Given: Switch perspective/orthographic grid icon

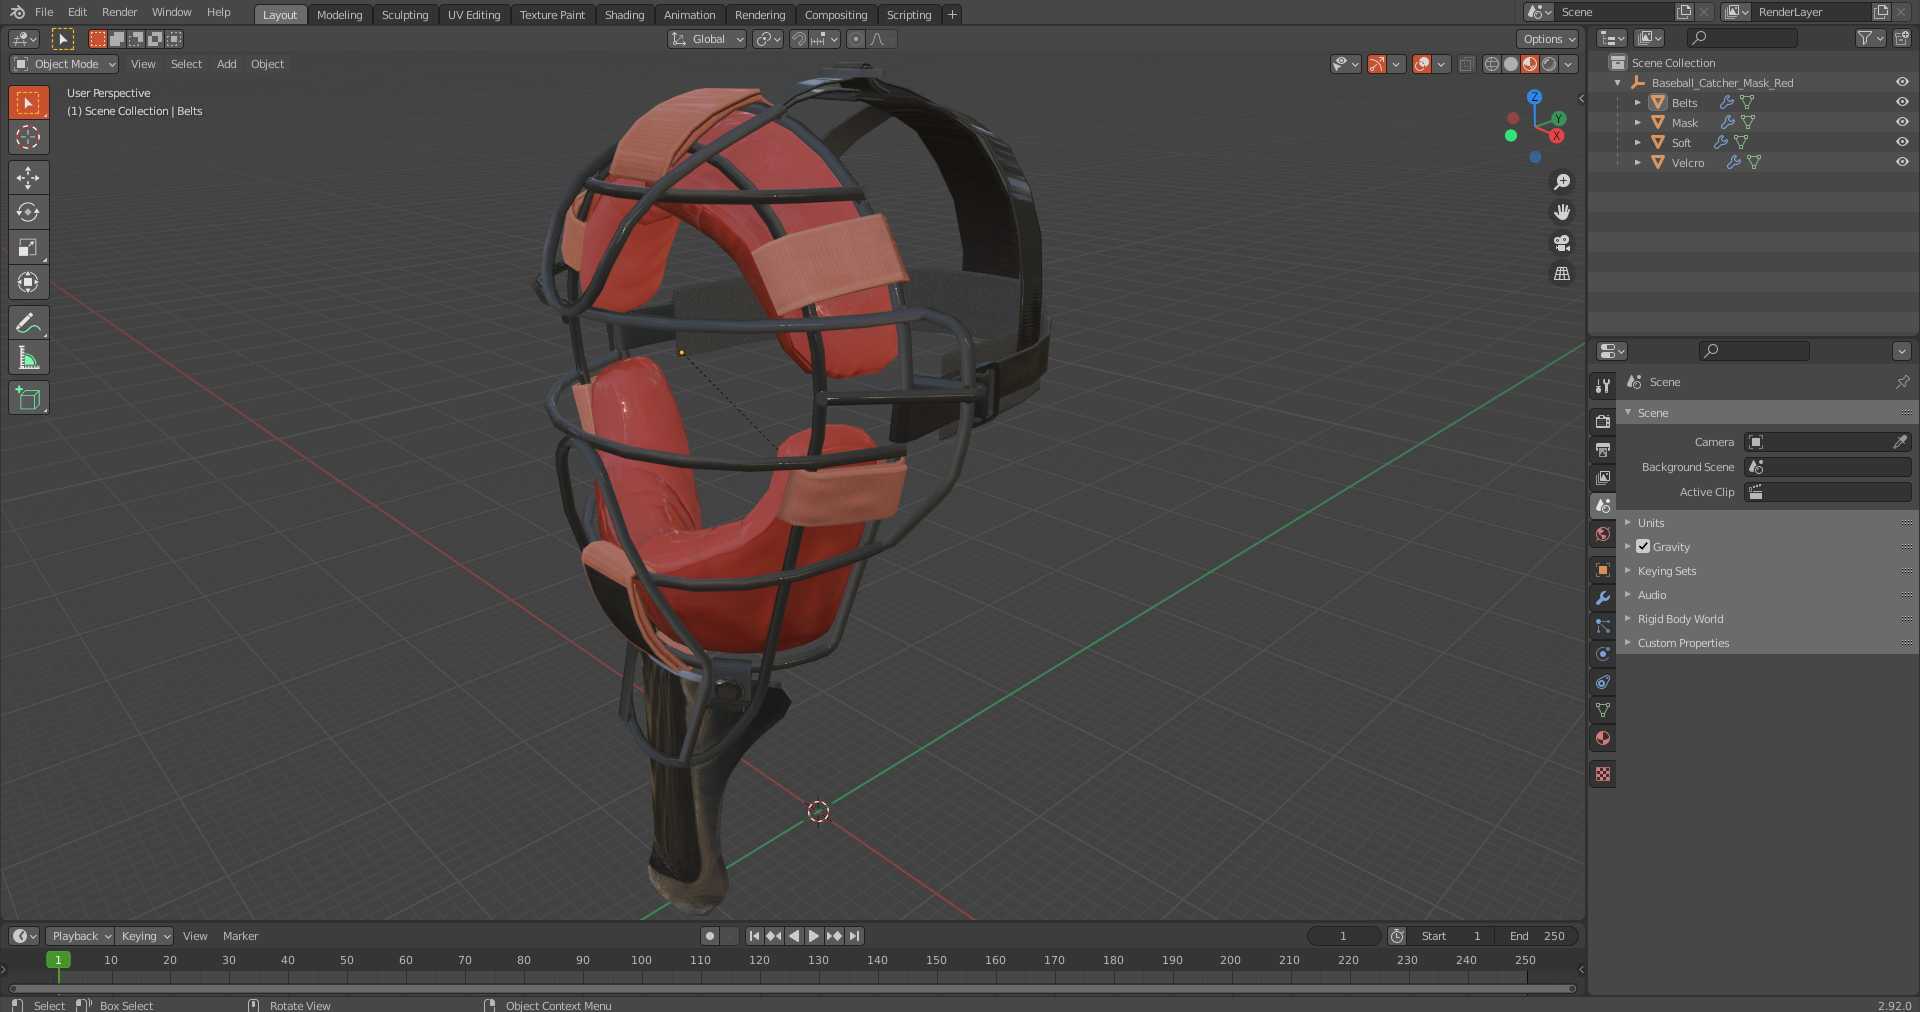Looking at the screenshot, I should click(x=1562, y=273).
